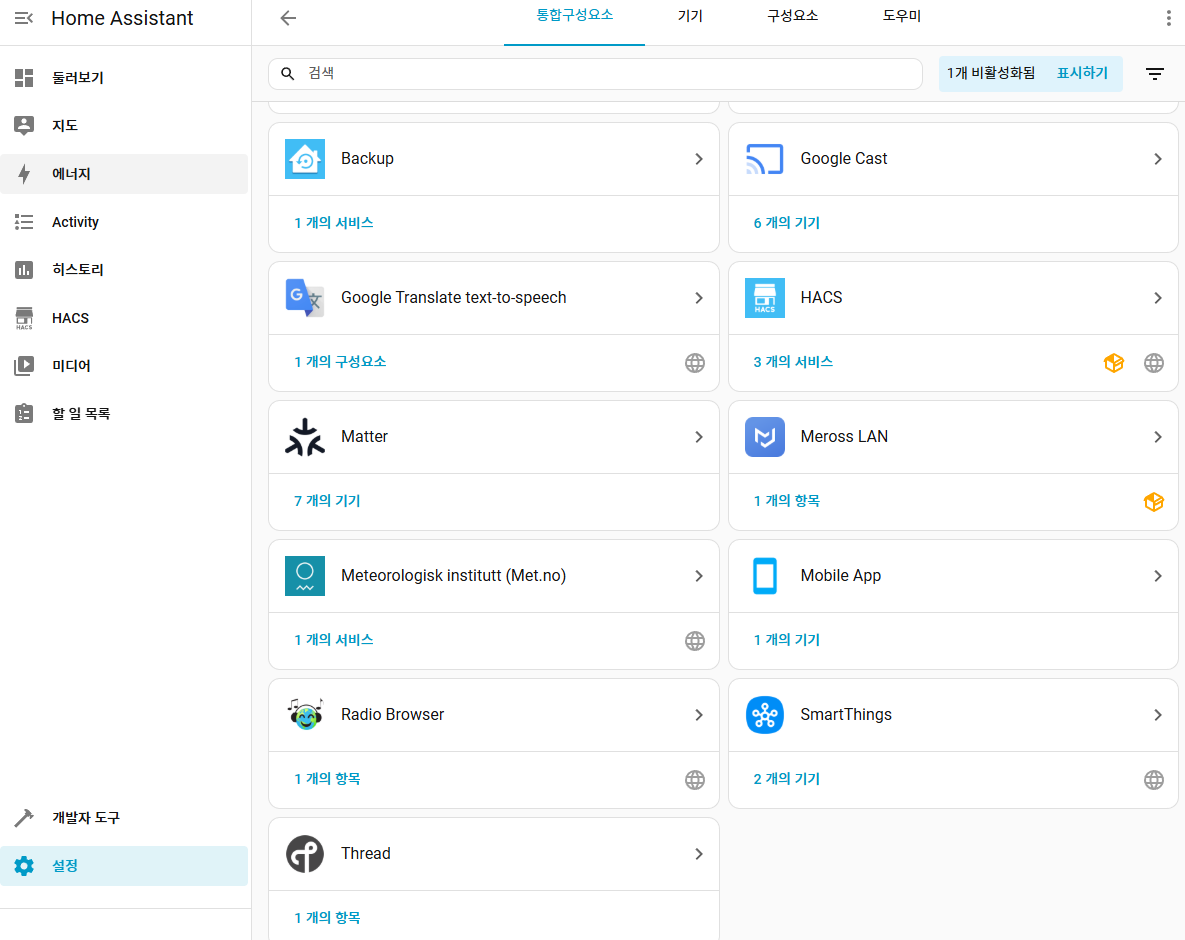This screenshot has width=1185, height=940.
Task: Open 1 개의 기기 link on Mobile App
Action: (x=787, y=640)
